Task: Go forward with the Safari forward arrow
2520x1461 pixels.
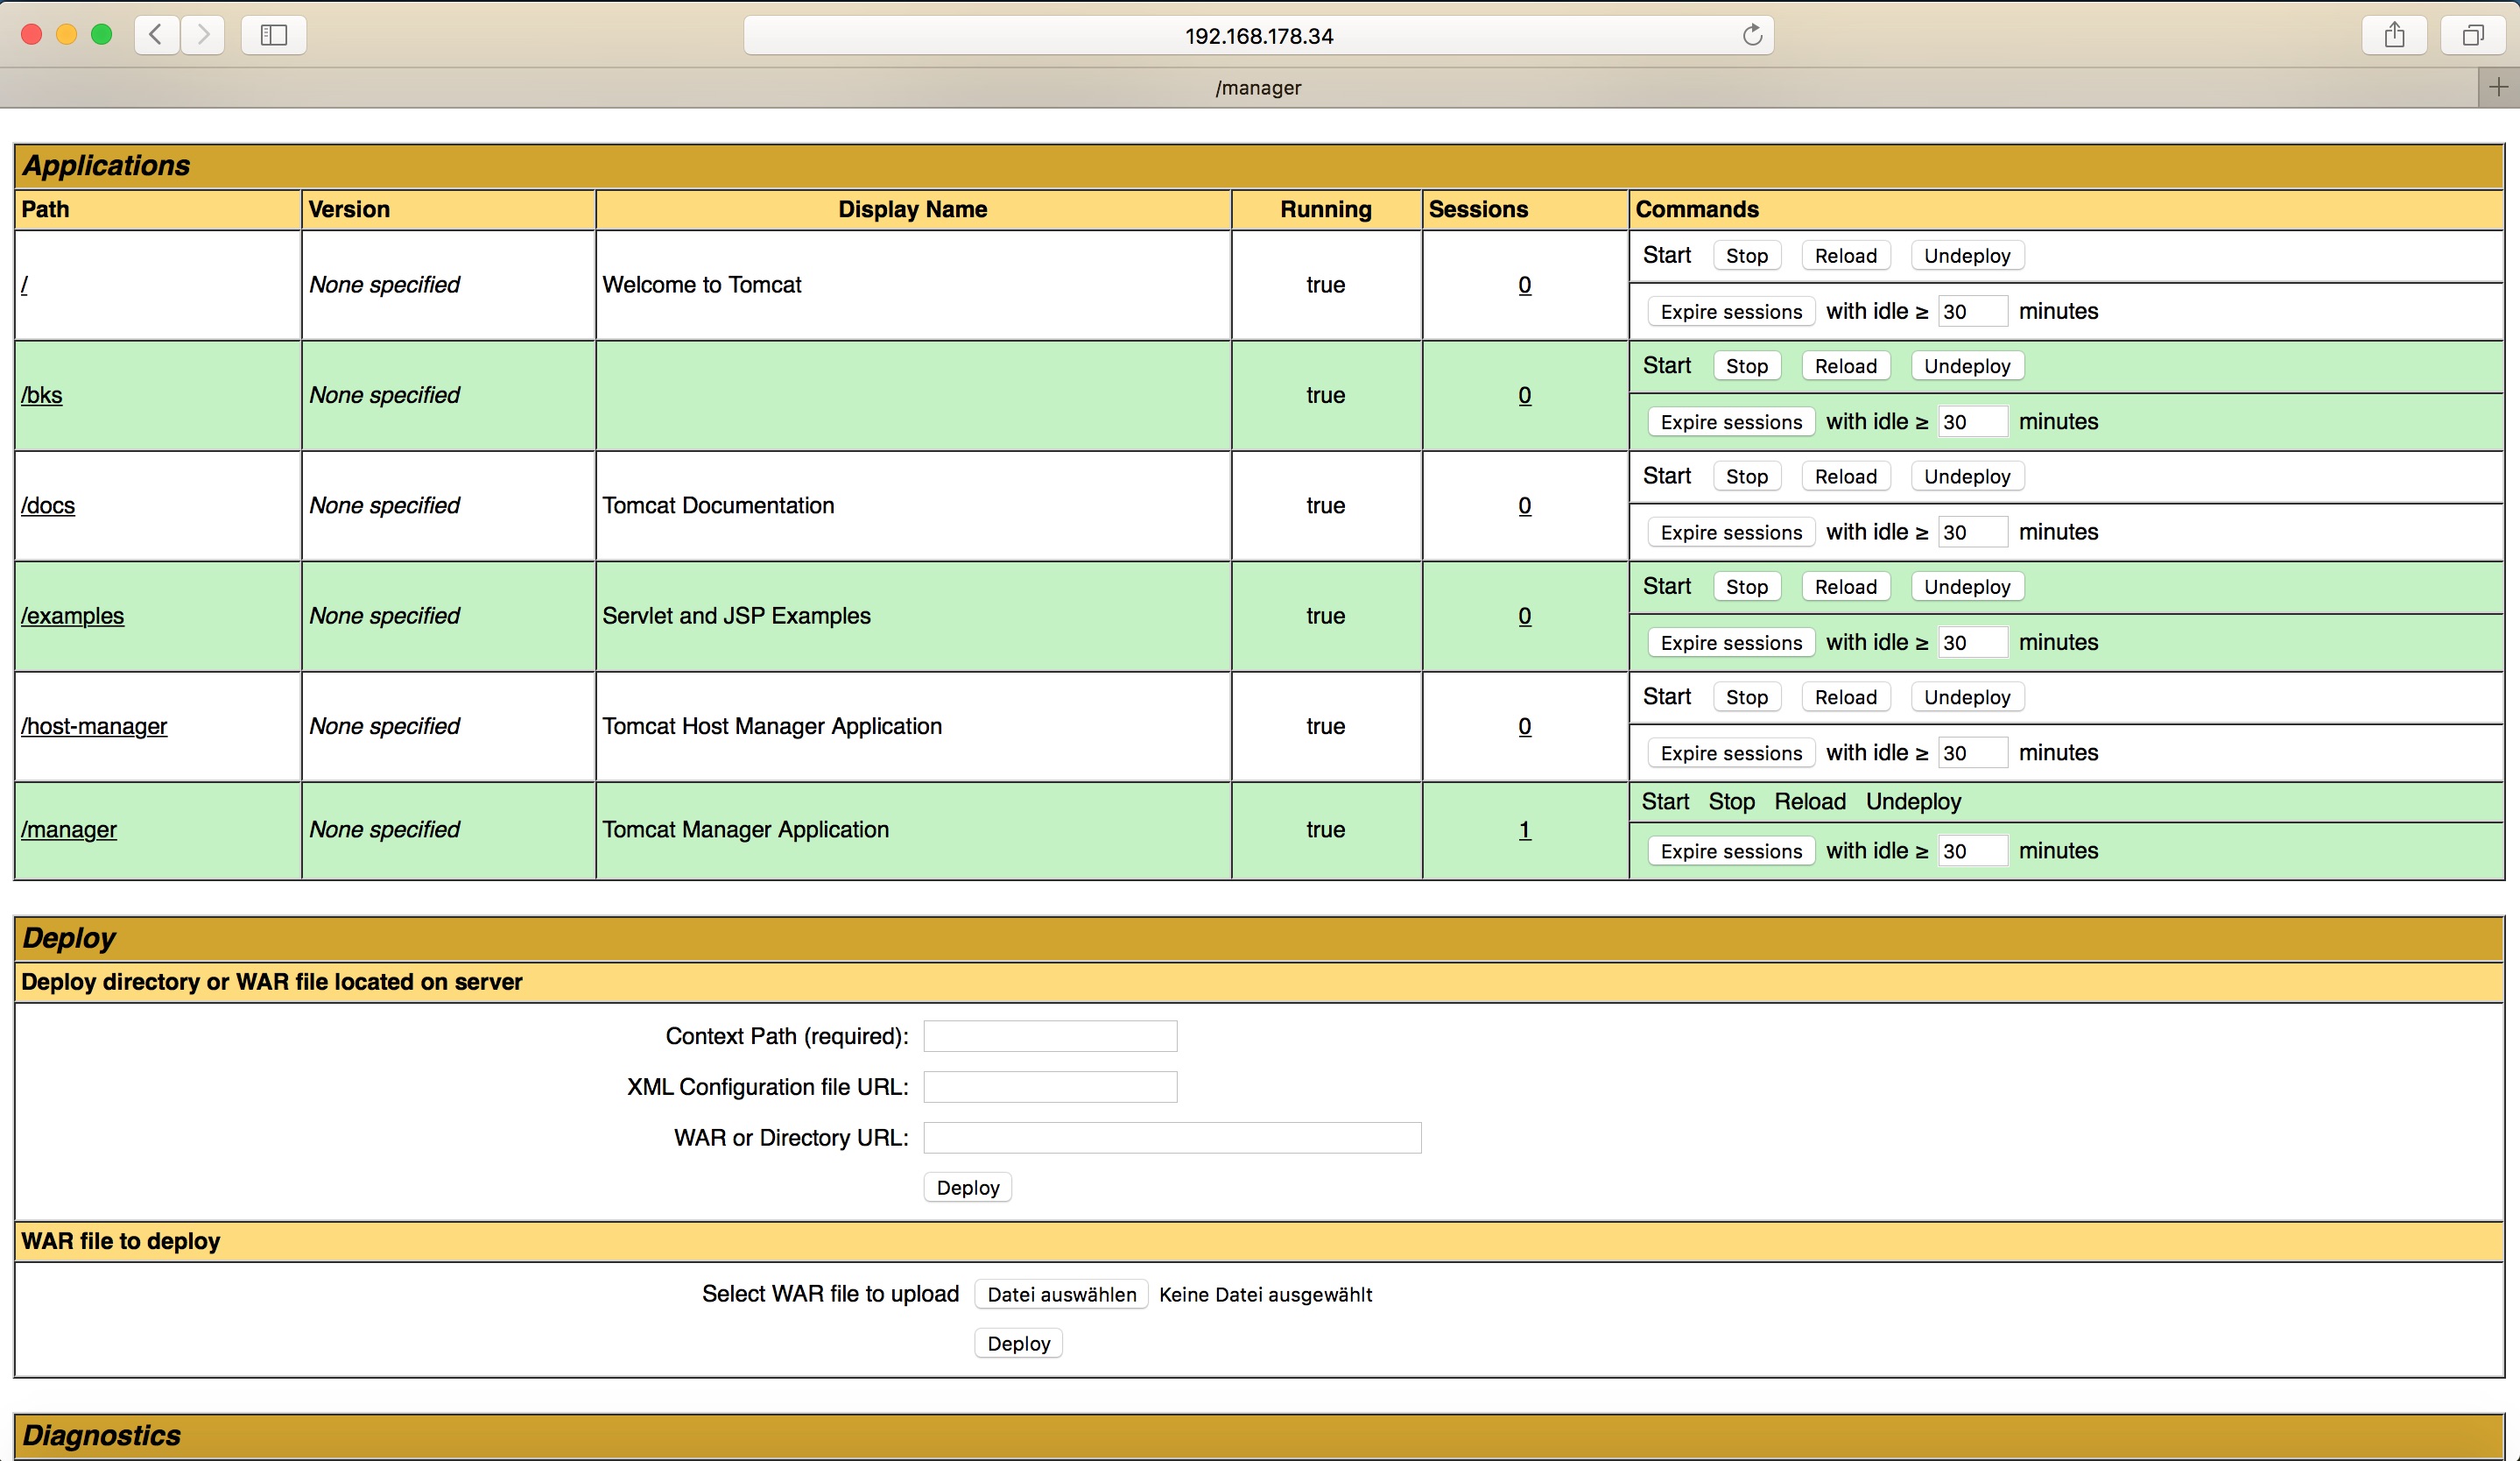Action: pos(203,35)
